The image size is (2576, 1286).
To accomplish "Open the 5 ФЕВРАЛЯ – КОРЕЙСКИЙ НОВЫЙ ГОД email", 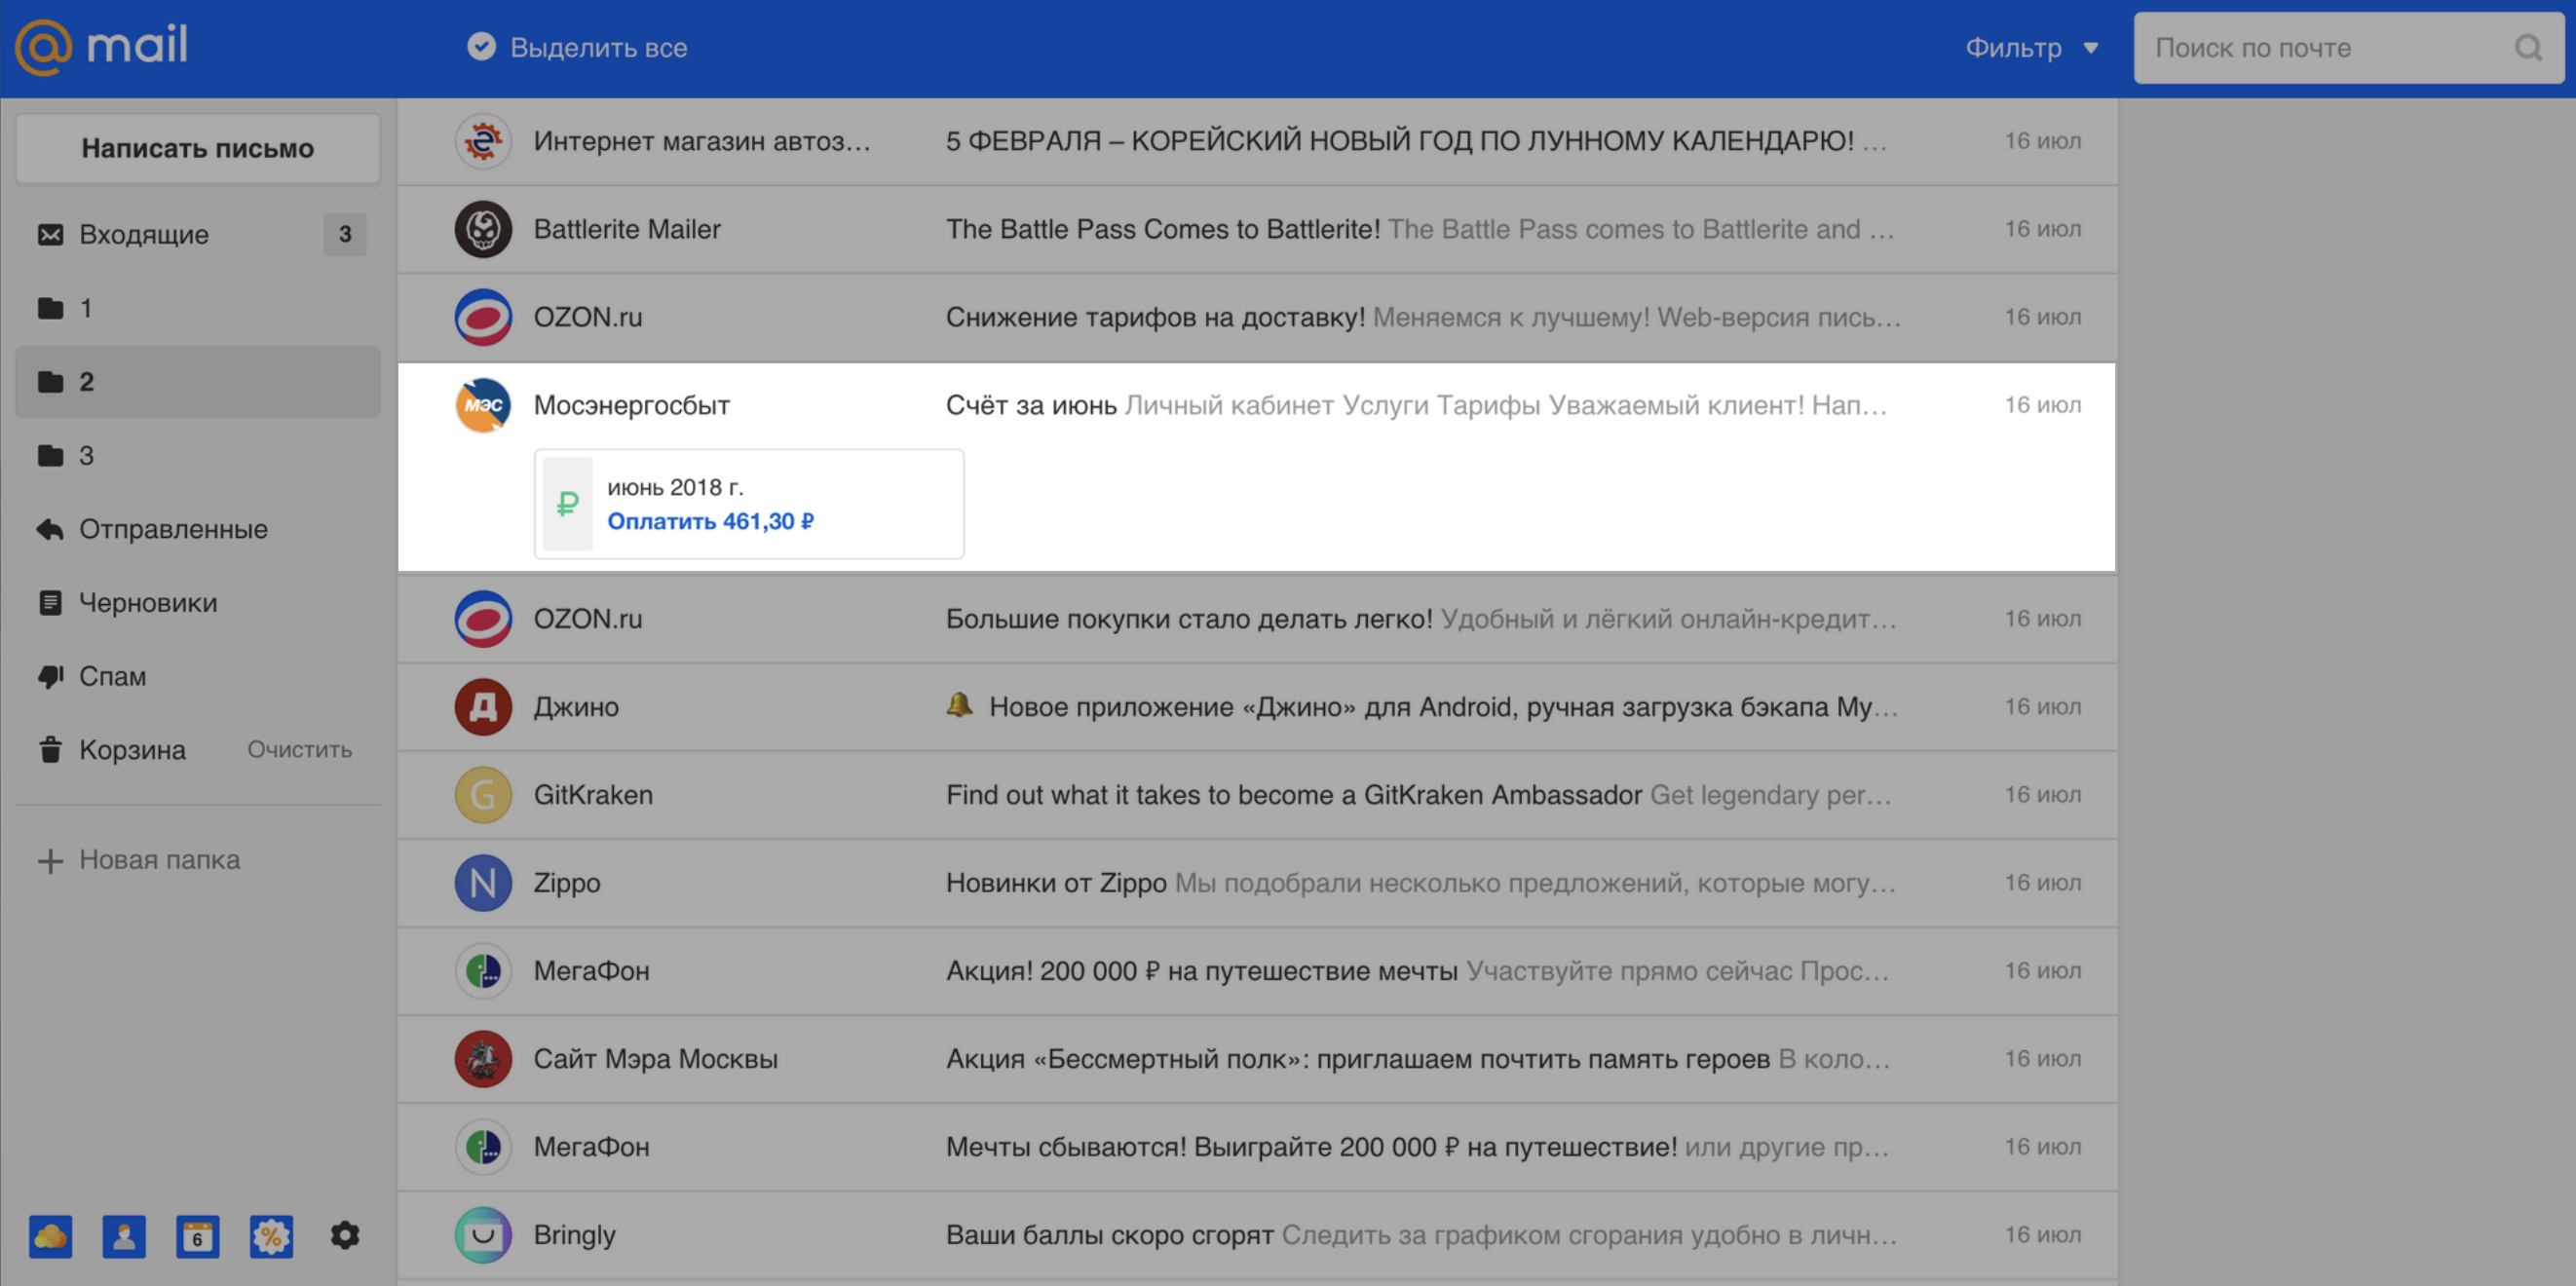I will point(1256,141).
